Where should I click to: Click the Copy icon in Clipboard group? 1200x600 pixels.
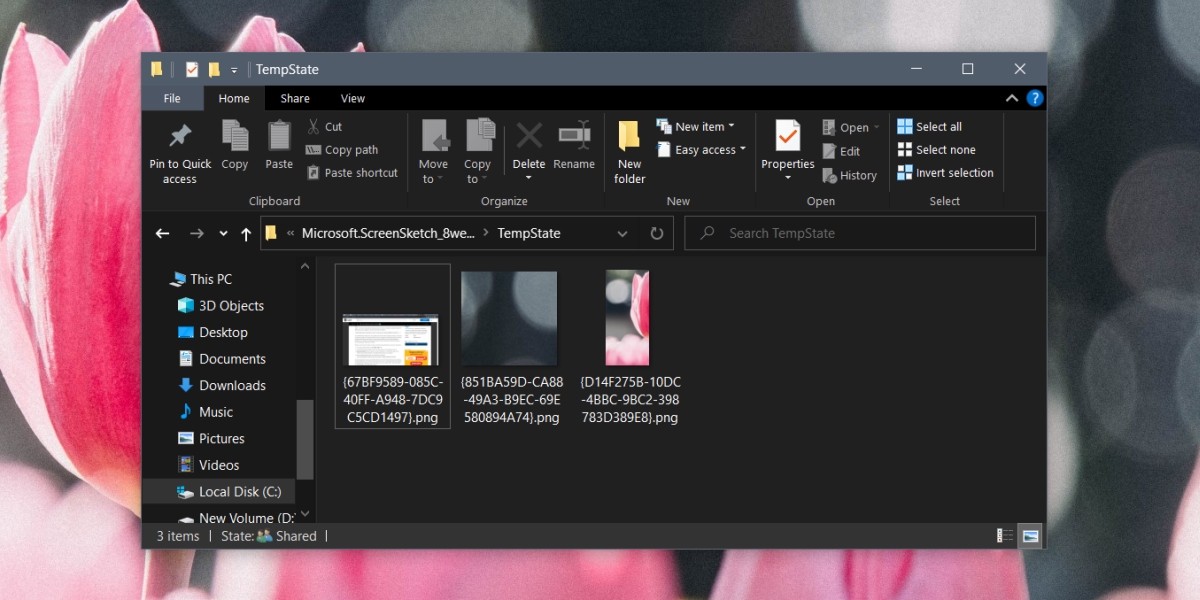tap(235, 137)
